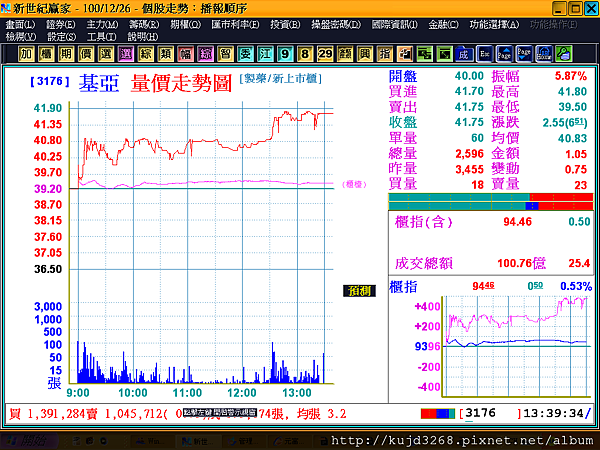Open the 檢視(V) menu

(x=21, y=37)
